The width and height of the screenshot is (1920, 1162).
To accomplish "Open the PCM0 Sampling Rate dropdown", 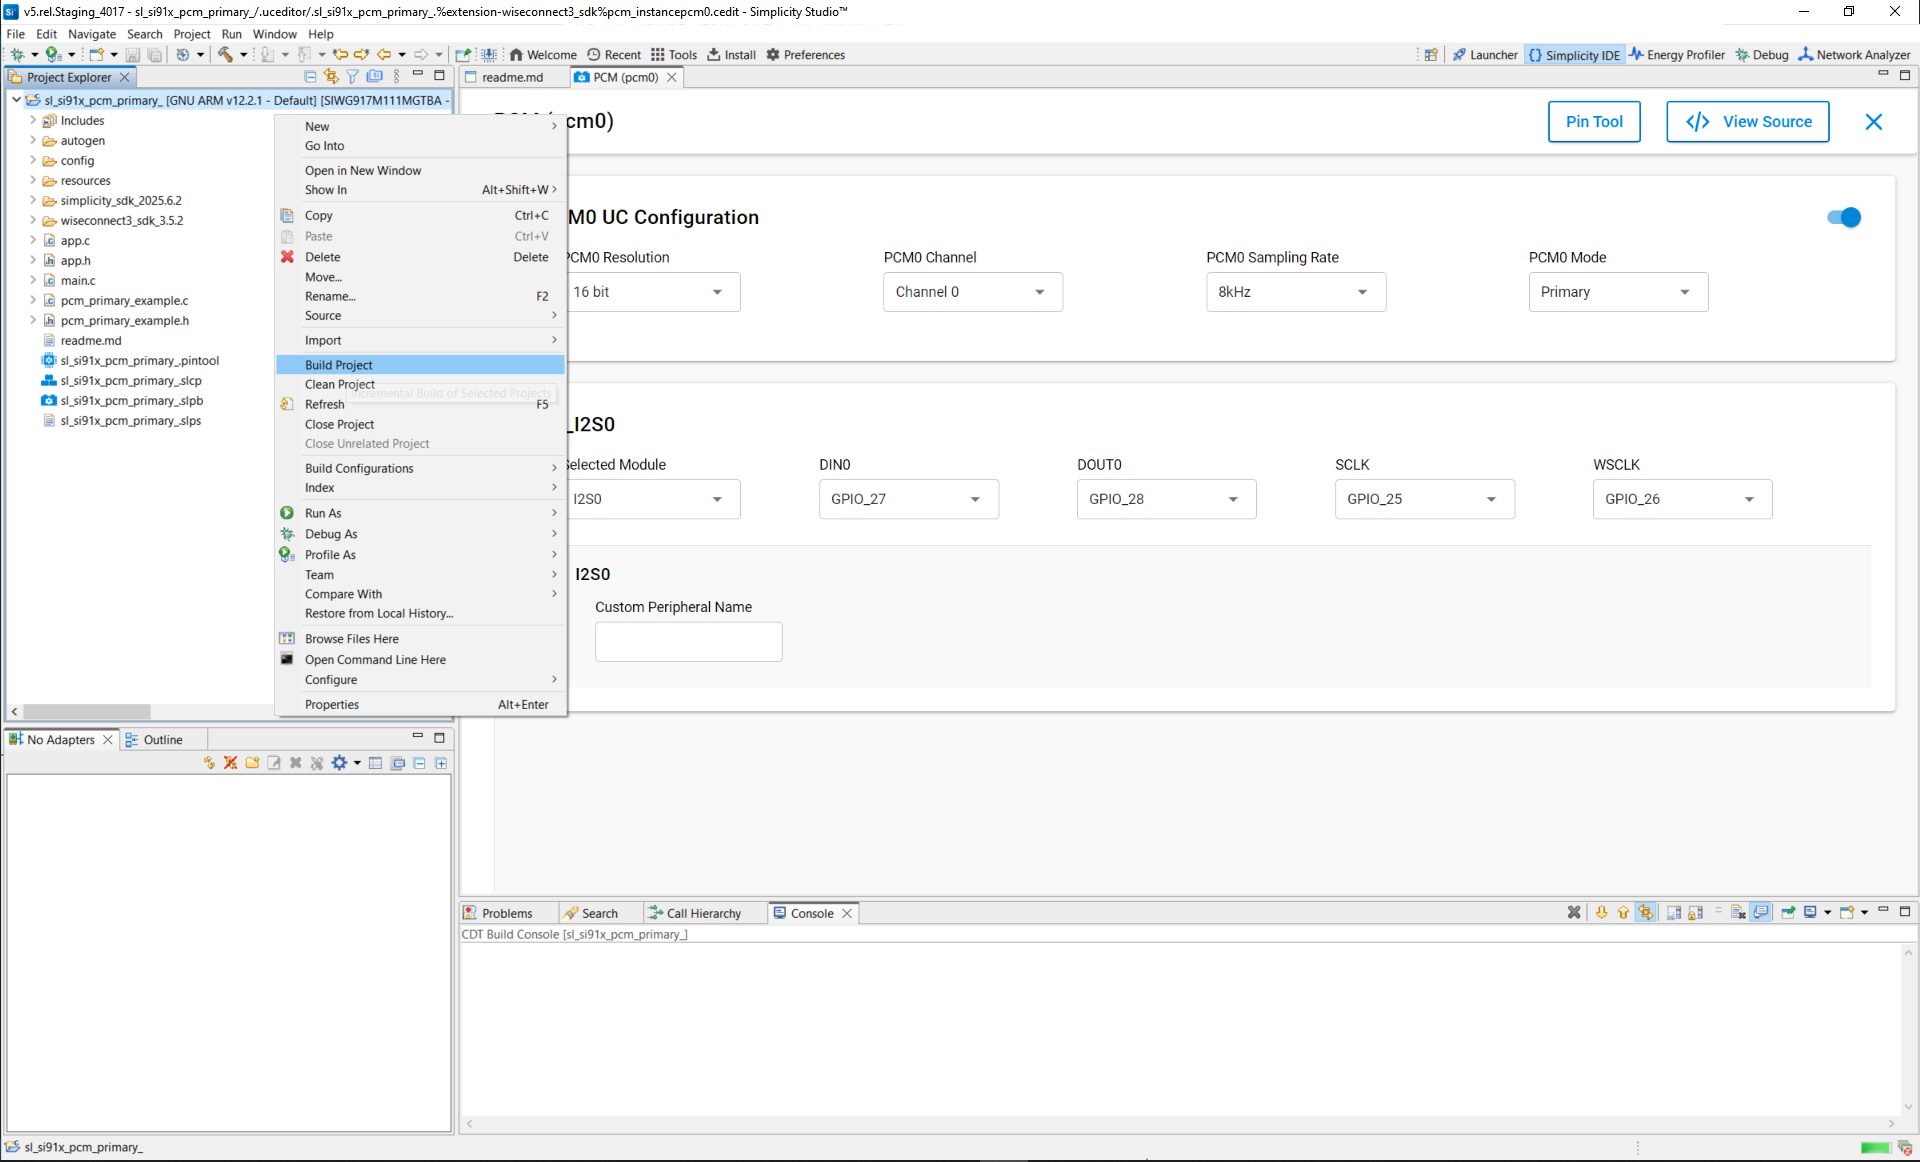I will [1295, 292].
